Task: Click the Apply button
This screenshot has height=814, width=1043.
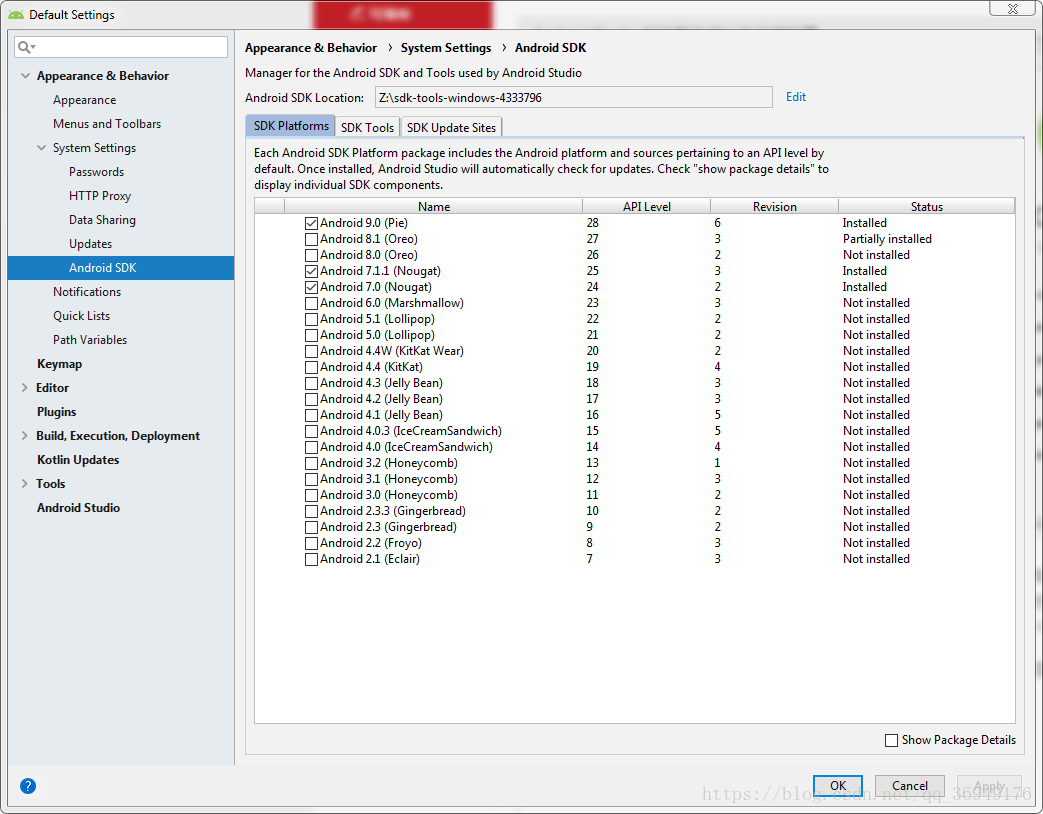Action: 988,786
